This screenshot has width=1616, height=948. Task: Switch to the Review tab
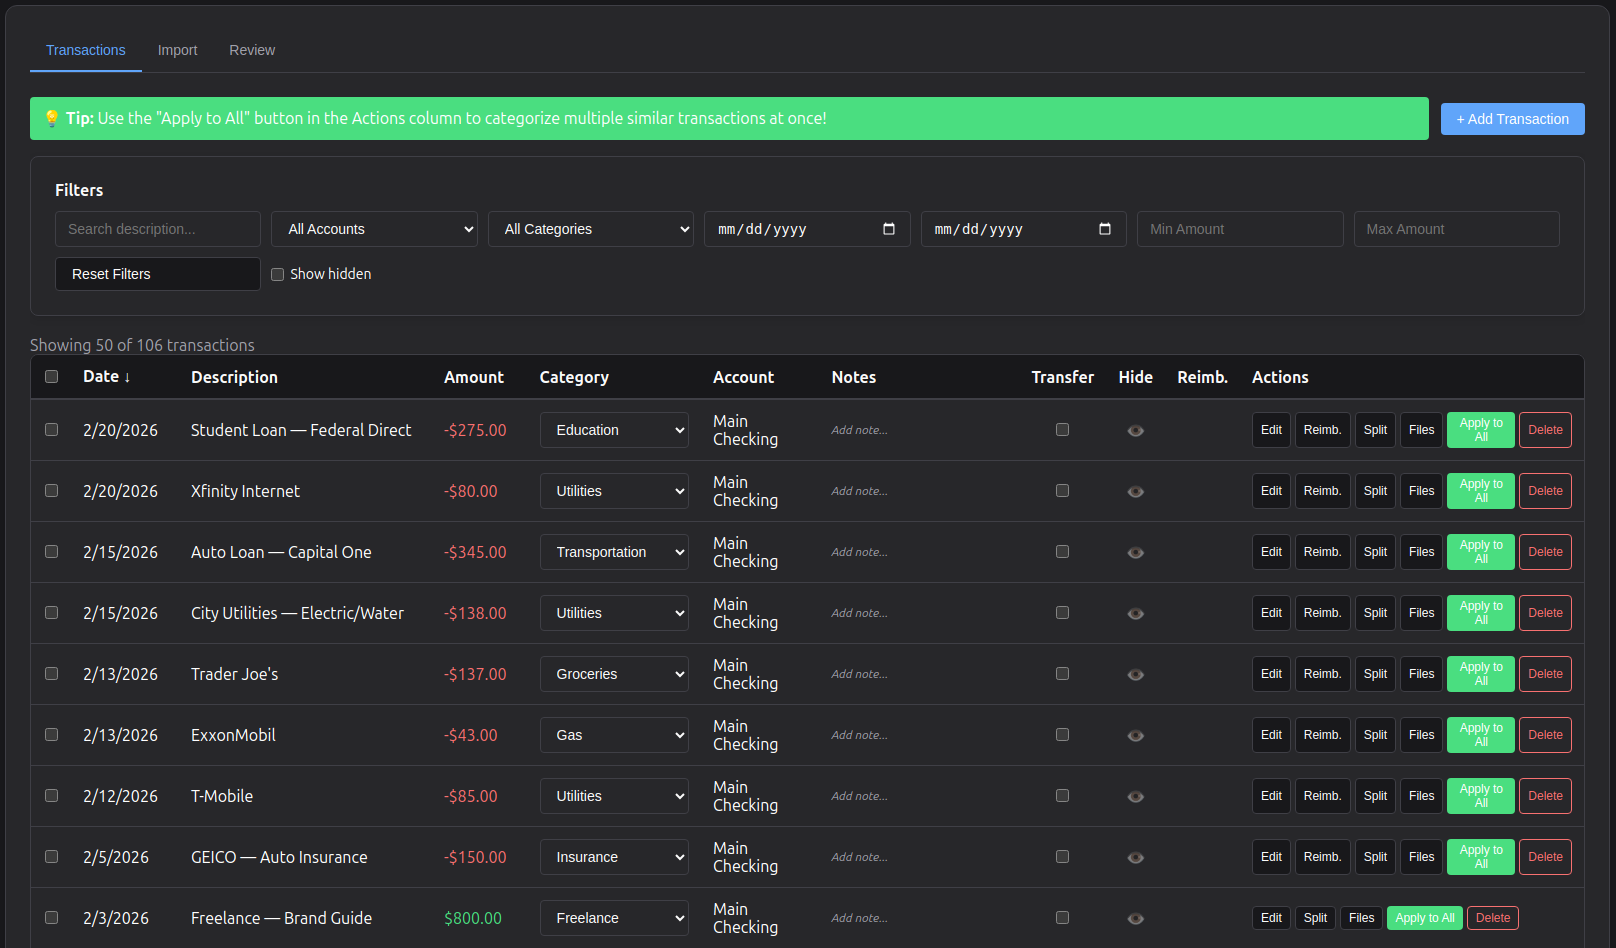pos(251,50)
